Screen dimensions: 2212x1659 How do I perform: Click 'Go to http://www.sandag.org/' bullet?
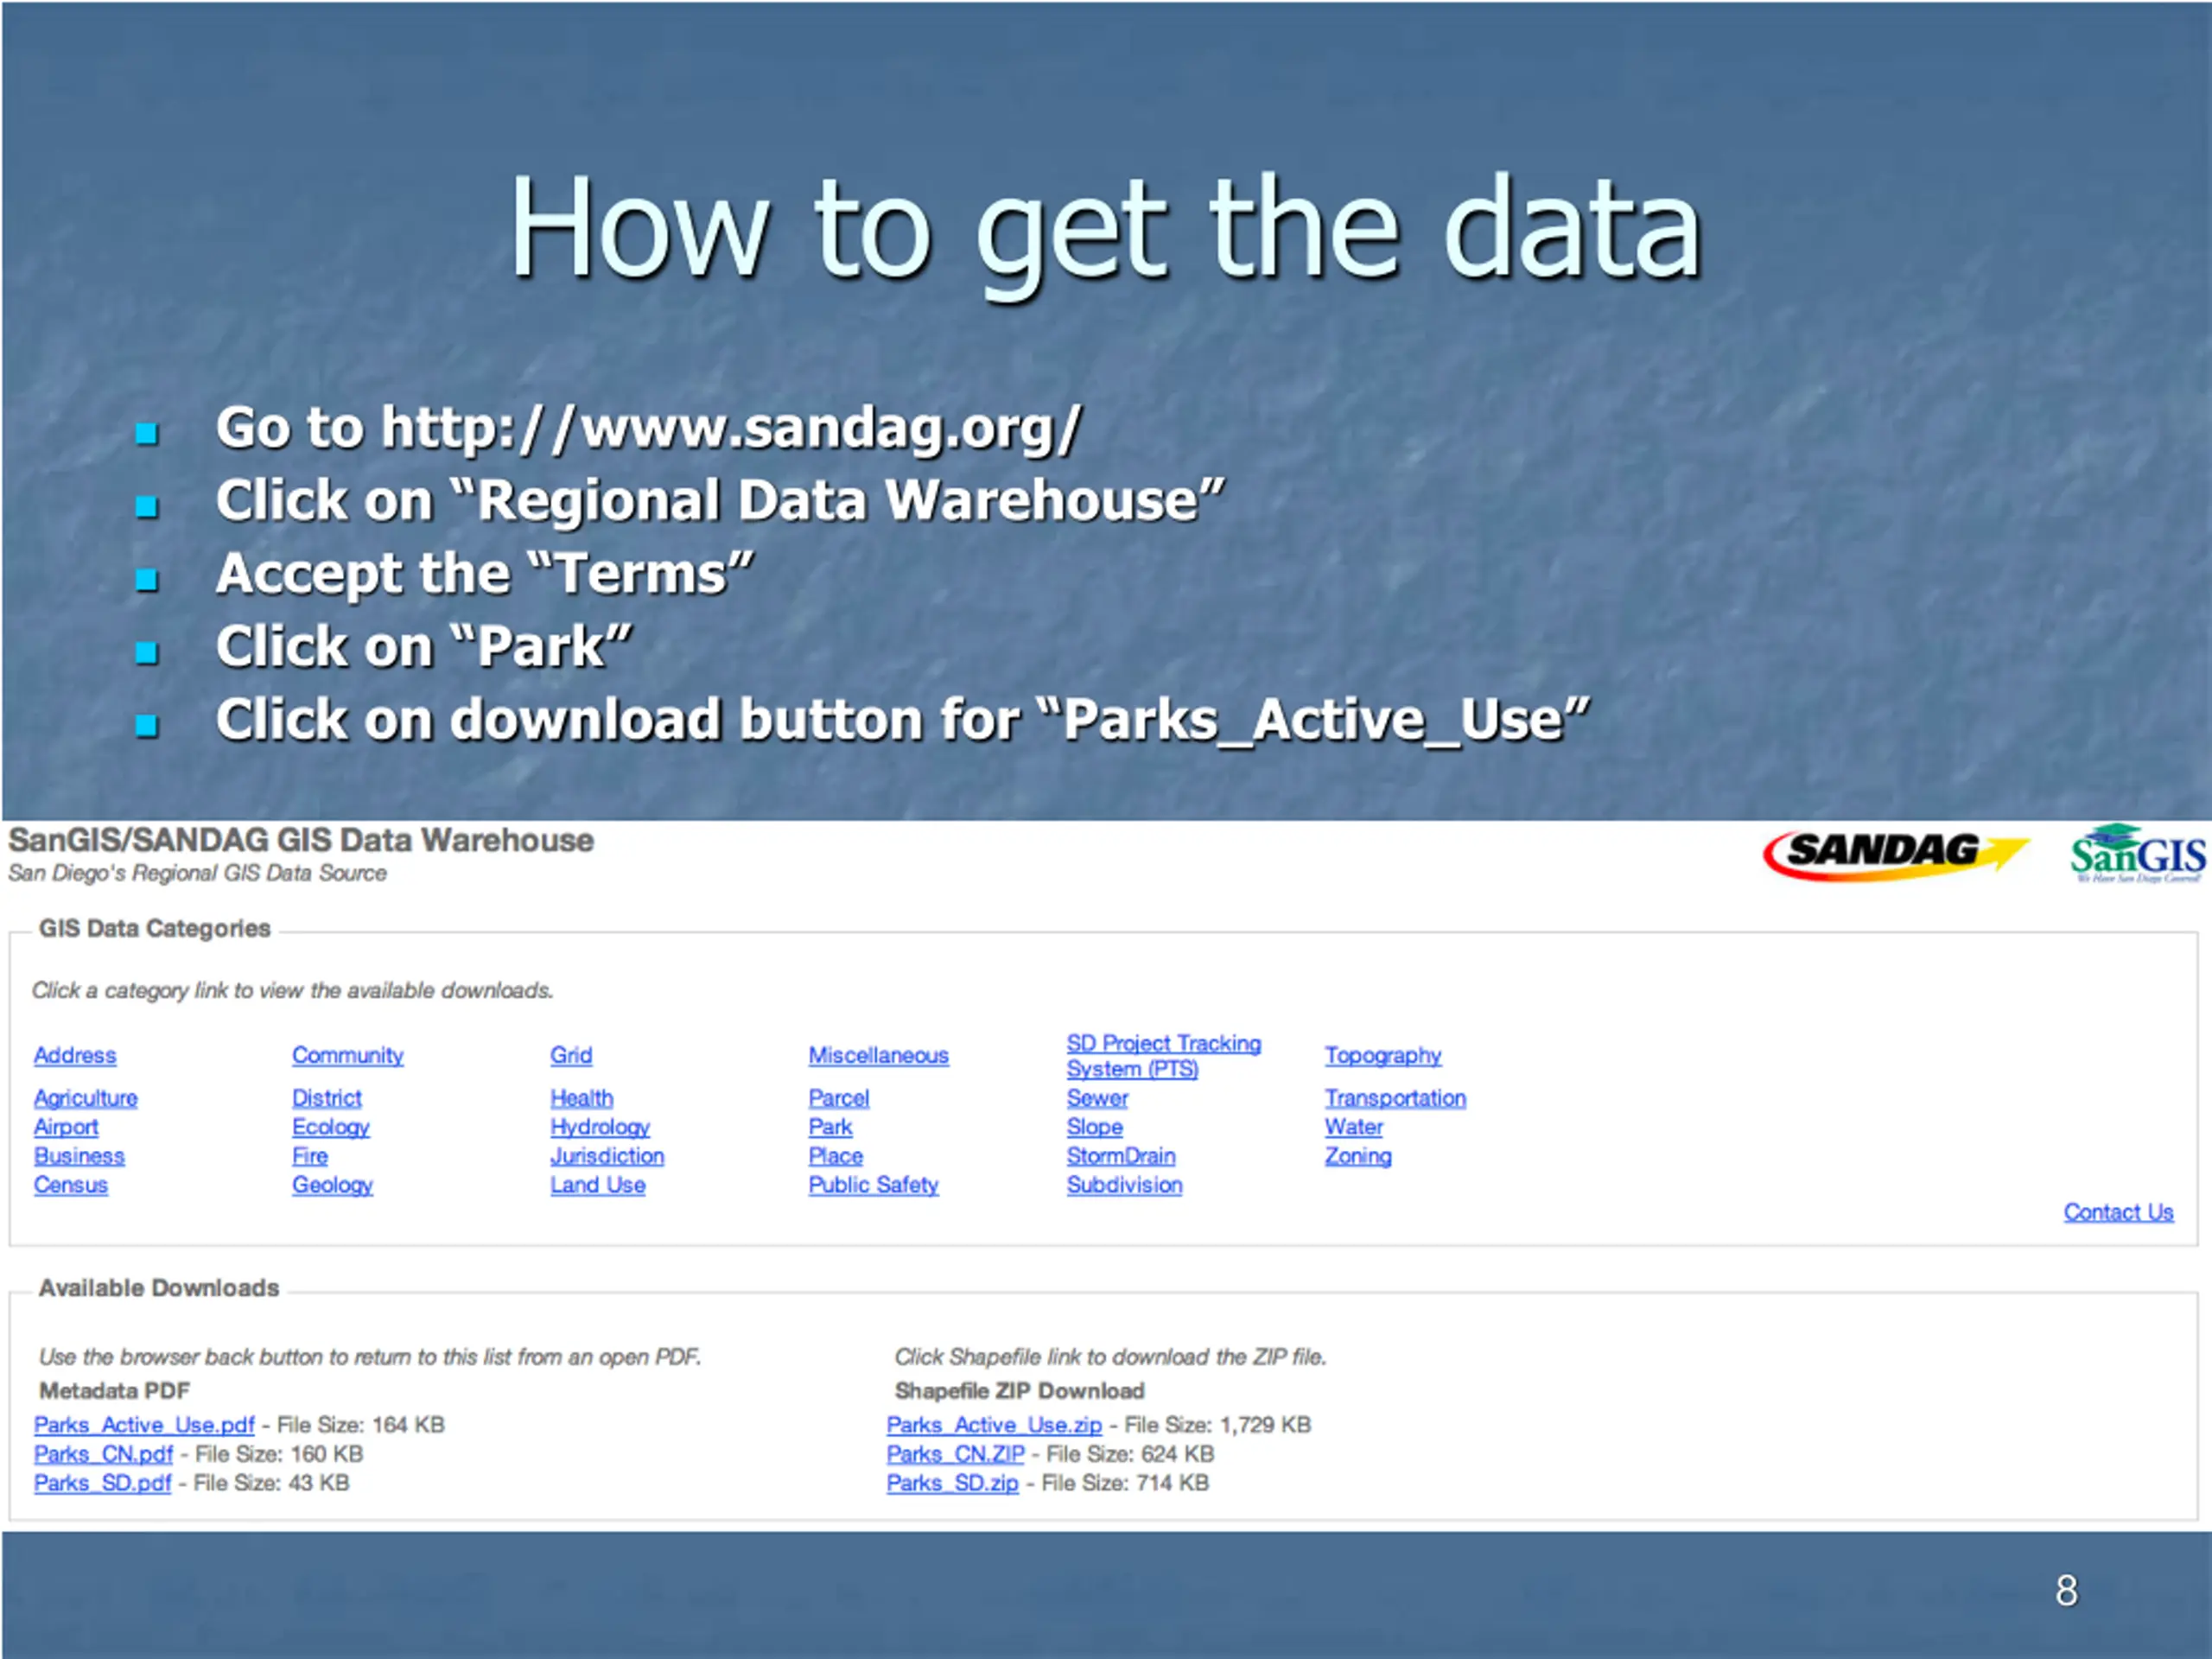(648, 428)
